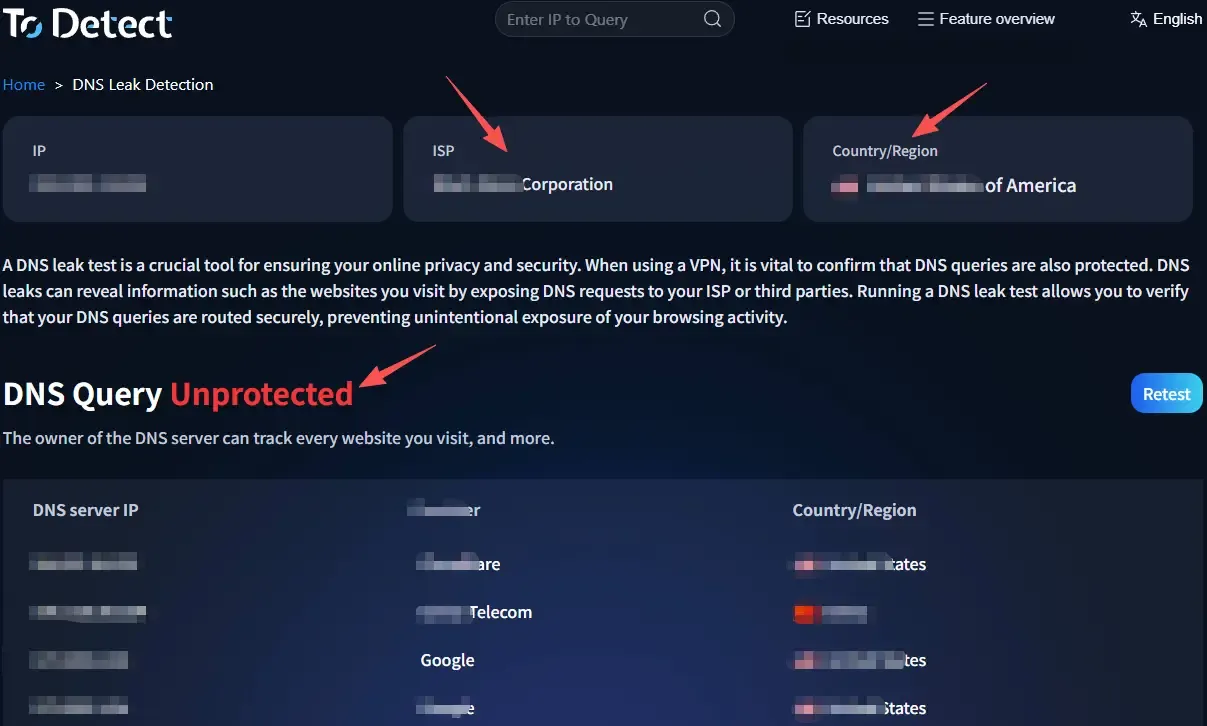Click the Telecom DNS server row
The width and height of the screenshot is (1207, 726).
click(603, 612)
